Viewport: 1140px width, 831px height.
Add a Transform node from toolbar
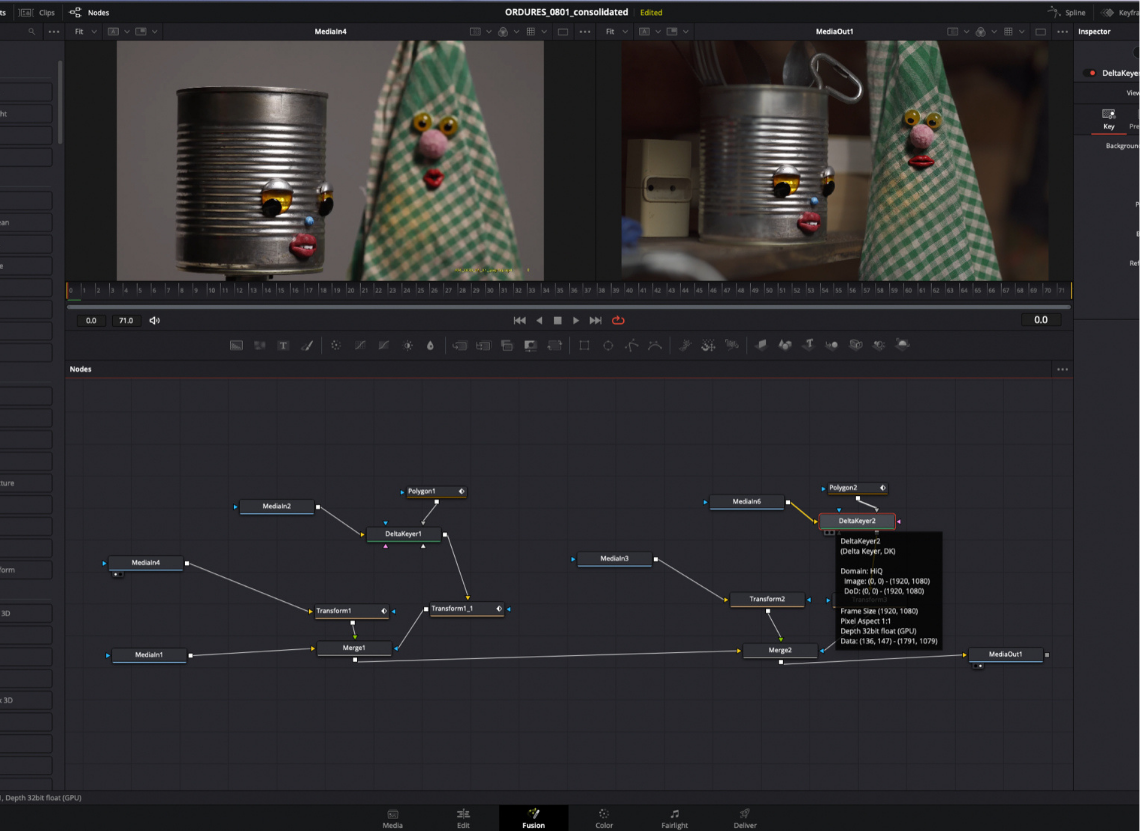555,345
